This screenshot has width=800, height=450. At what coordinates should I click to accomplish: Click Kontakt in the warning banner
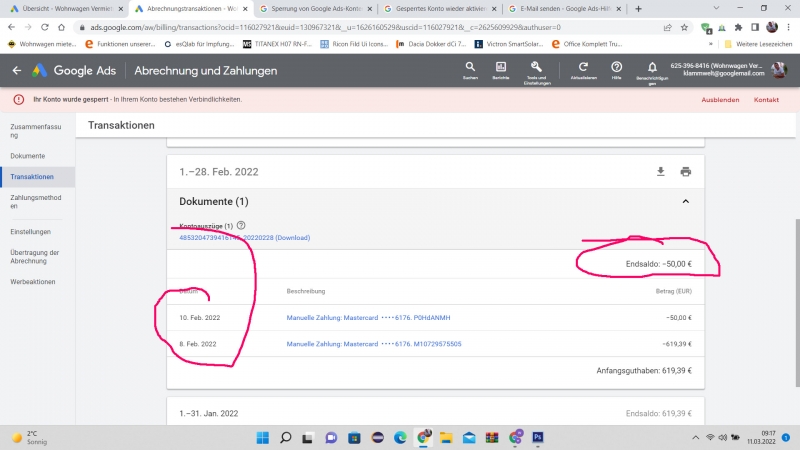tap(766, 100)
